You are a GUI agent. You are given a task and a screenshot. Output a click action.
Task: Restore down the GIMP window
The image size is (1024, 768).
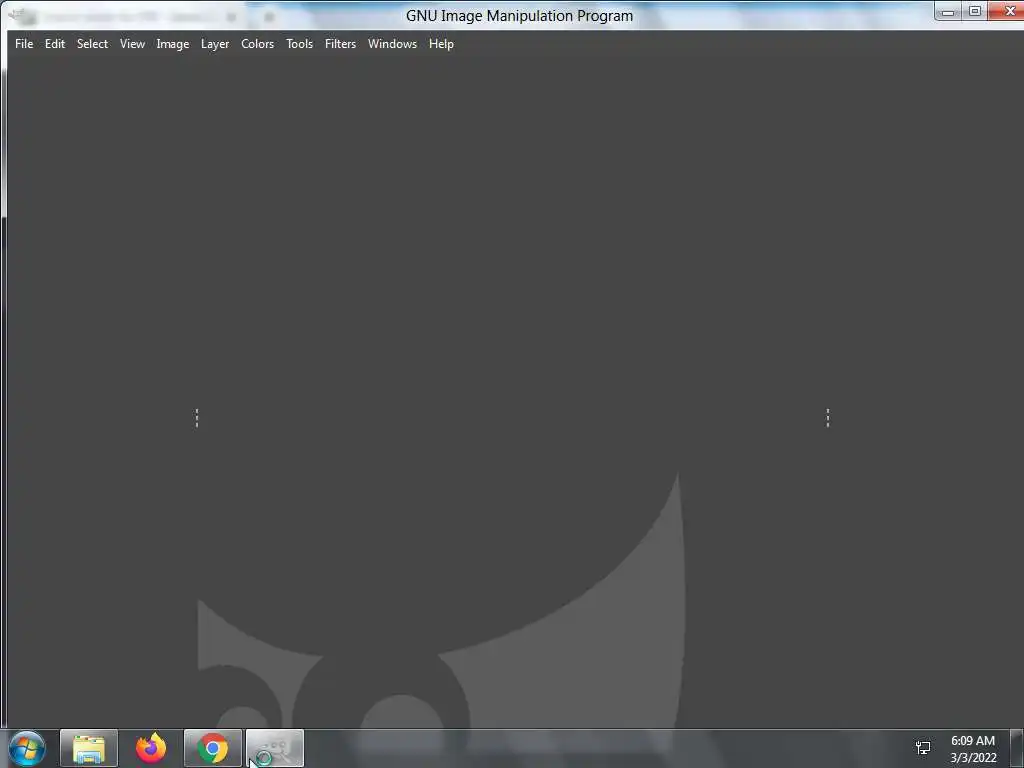(x=975, y=11)
